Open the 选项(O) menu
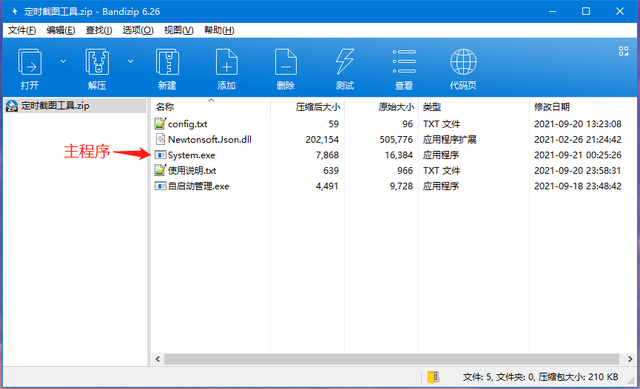 (138, 30)
